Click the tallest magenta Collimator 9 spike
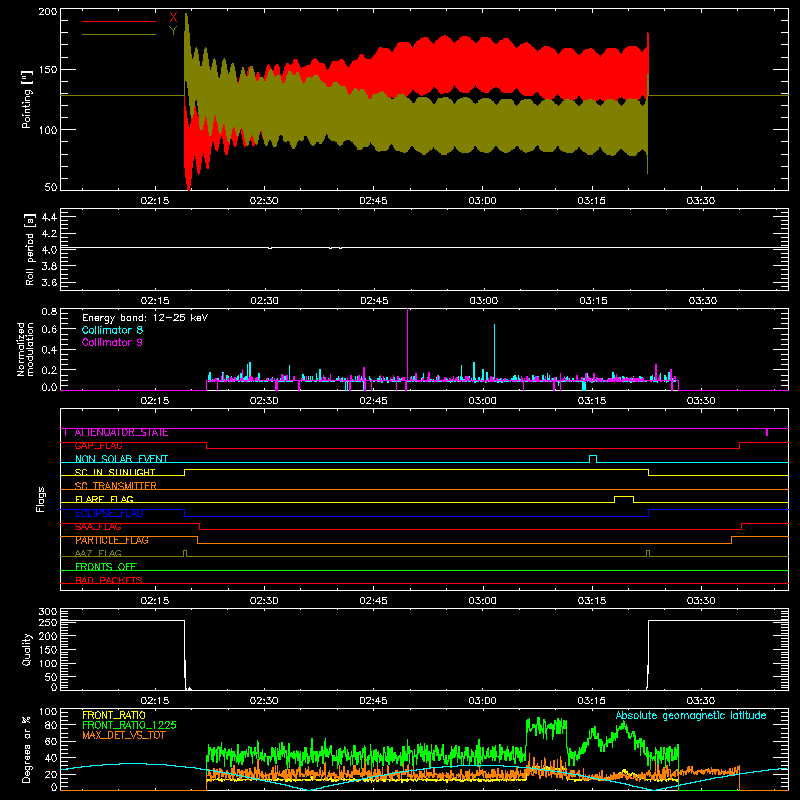Image resolution: width=800 pixels, height=800 pixels. [x=407, y=347]
